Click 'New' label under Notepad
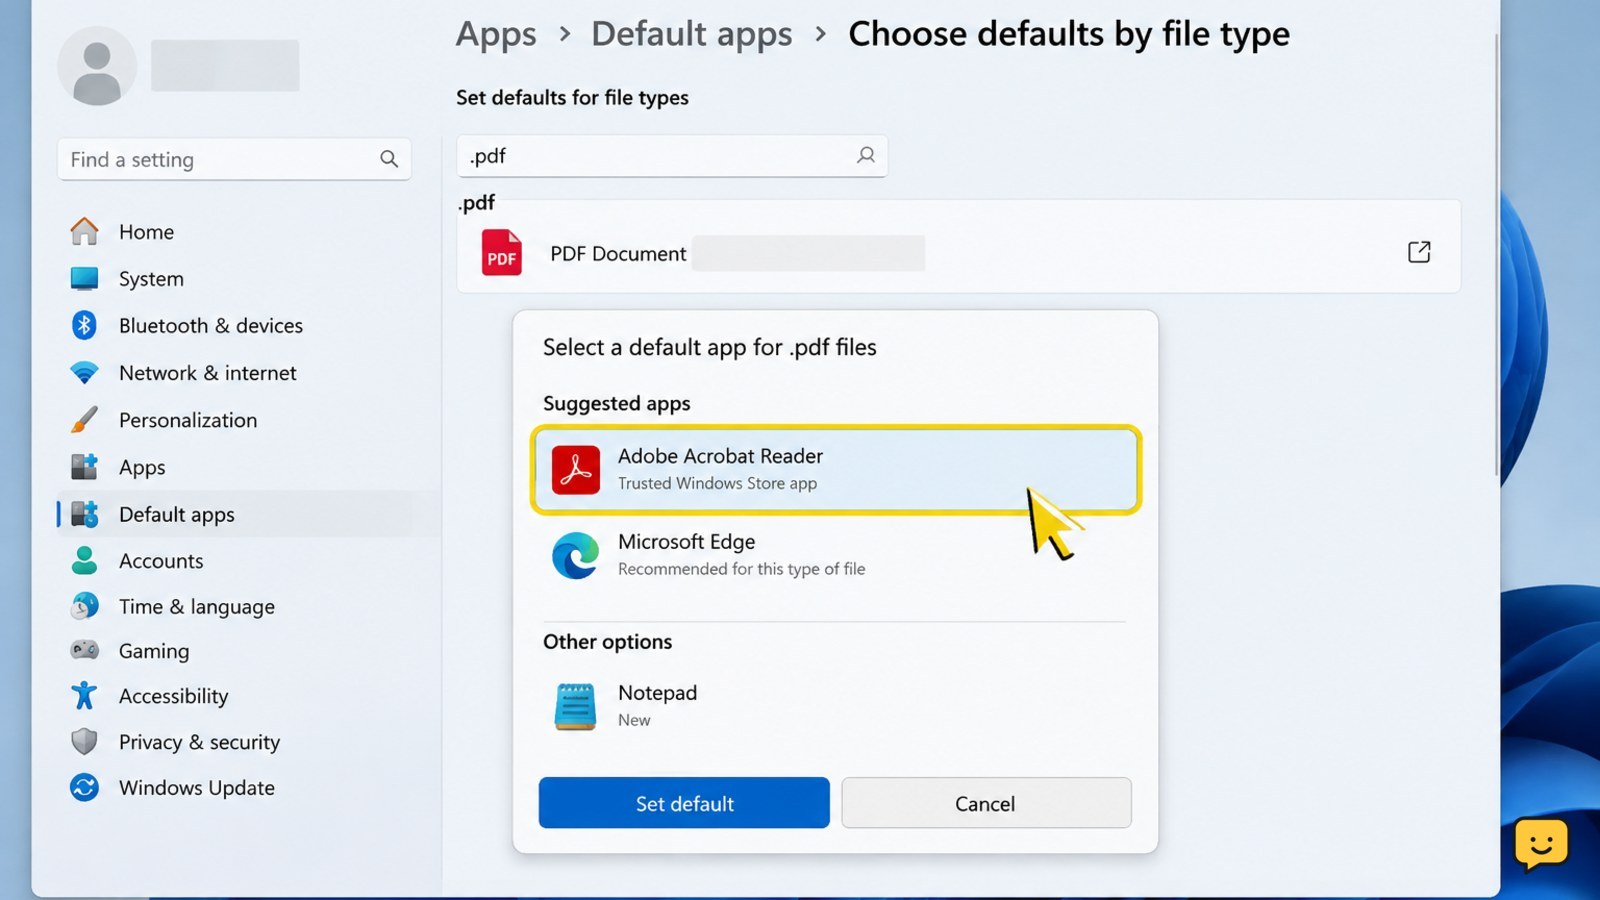 pyautogui.click(x=634, y=720)
